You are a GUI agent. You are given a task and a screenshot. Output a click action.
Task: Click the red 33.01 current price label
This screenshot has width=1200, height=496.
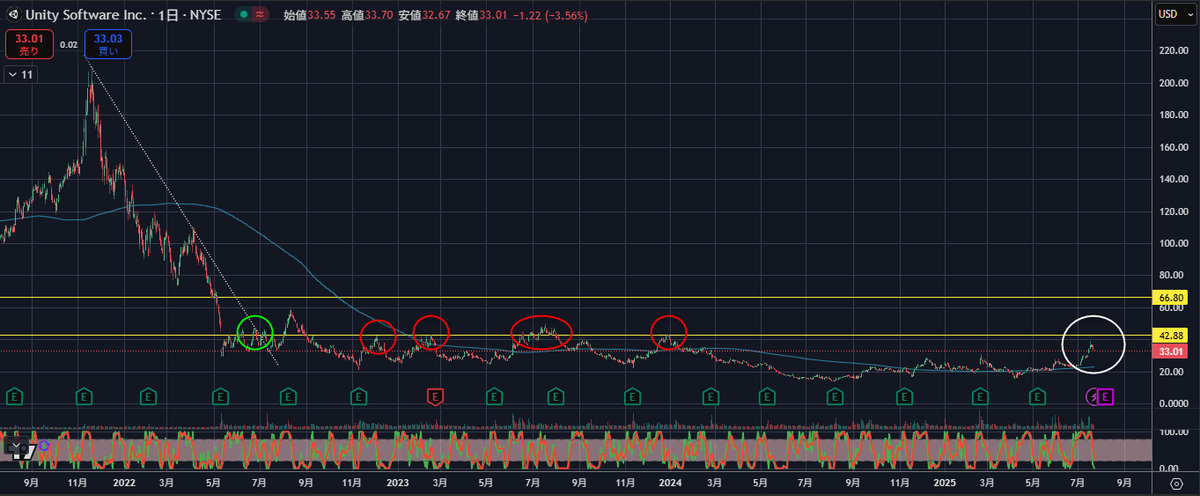[x=1170, y=351]
